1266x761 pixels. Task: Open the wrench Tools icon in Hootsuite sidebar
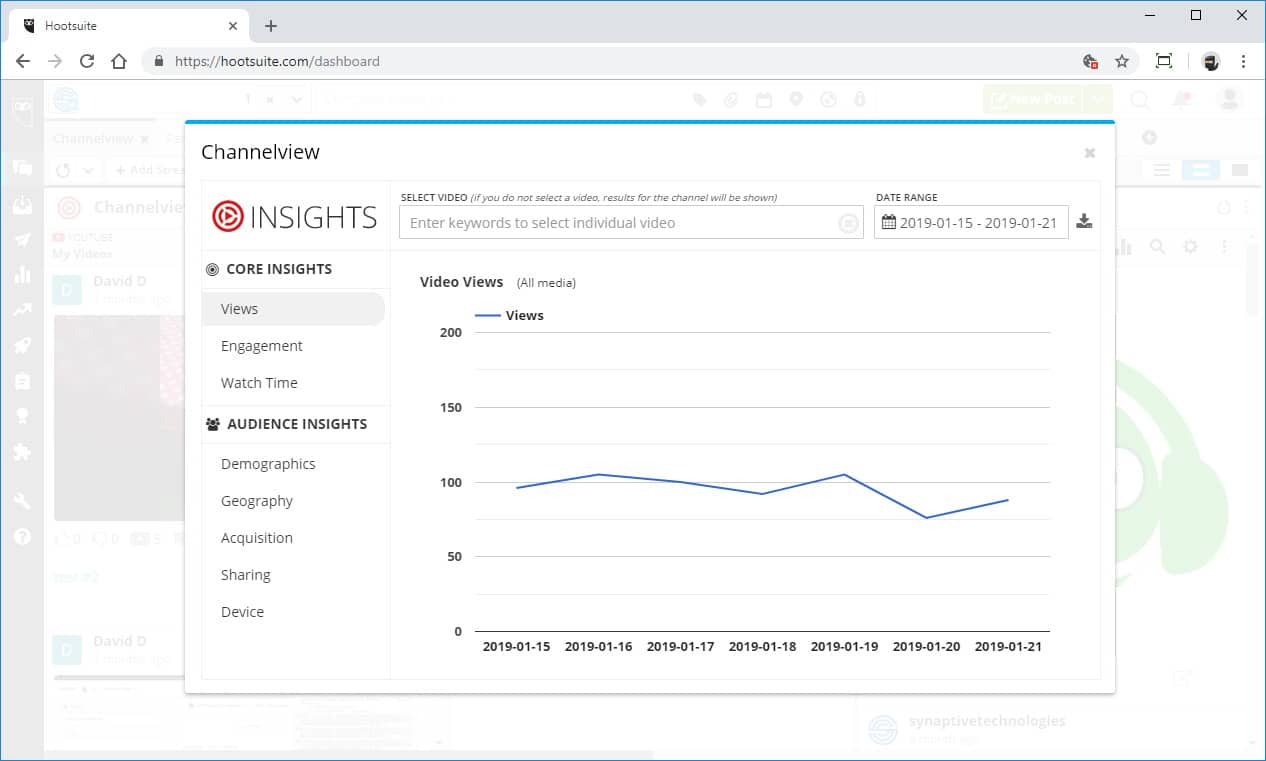(x=22, y=501)
